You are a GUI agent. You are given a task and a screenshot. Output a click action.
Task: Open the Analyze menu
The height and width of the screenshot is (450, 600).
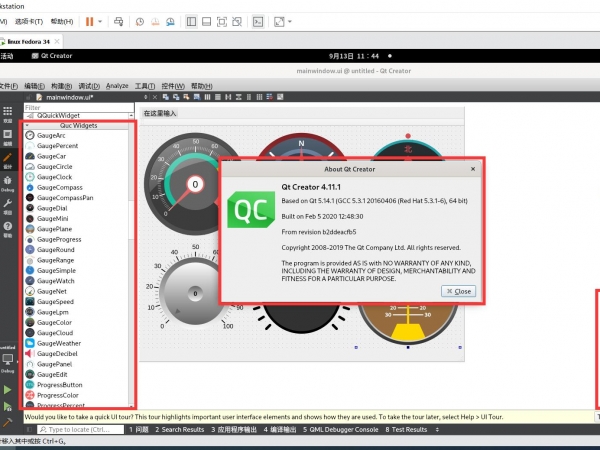117,86
